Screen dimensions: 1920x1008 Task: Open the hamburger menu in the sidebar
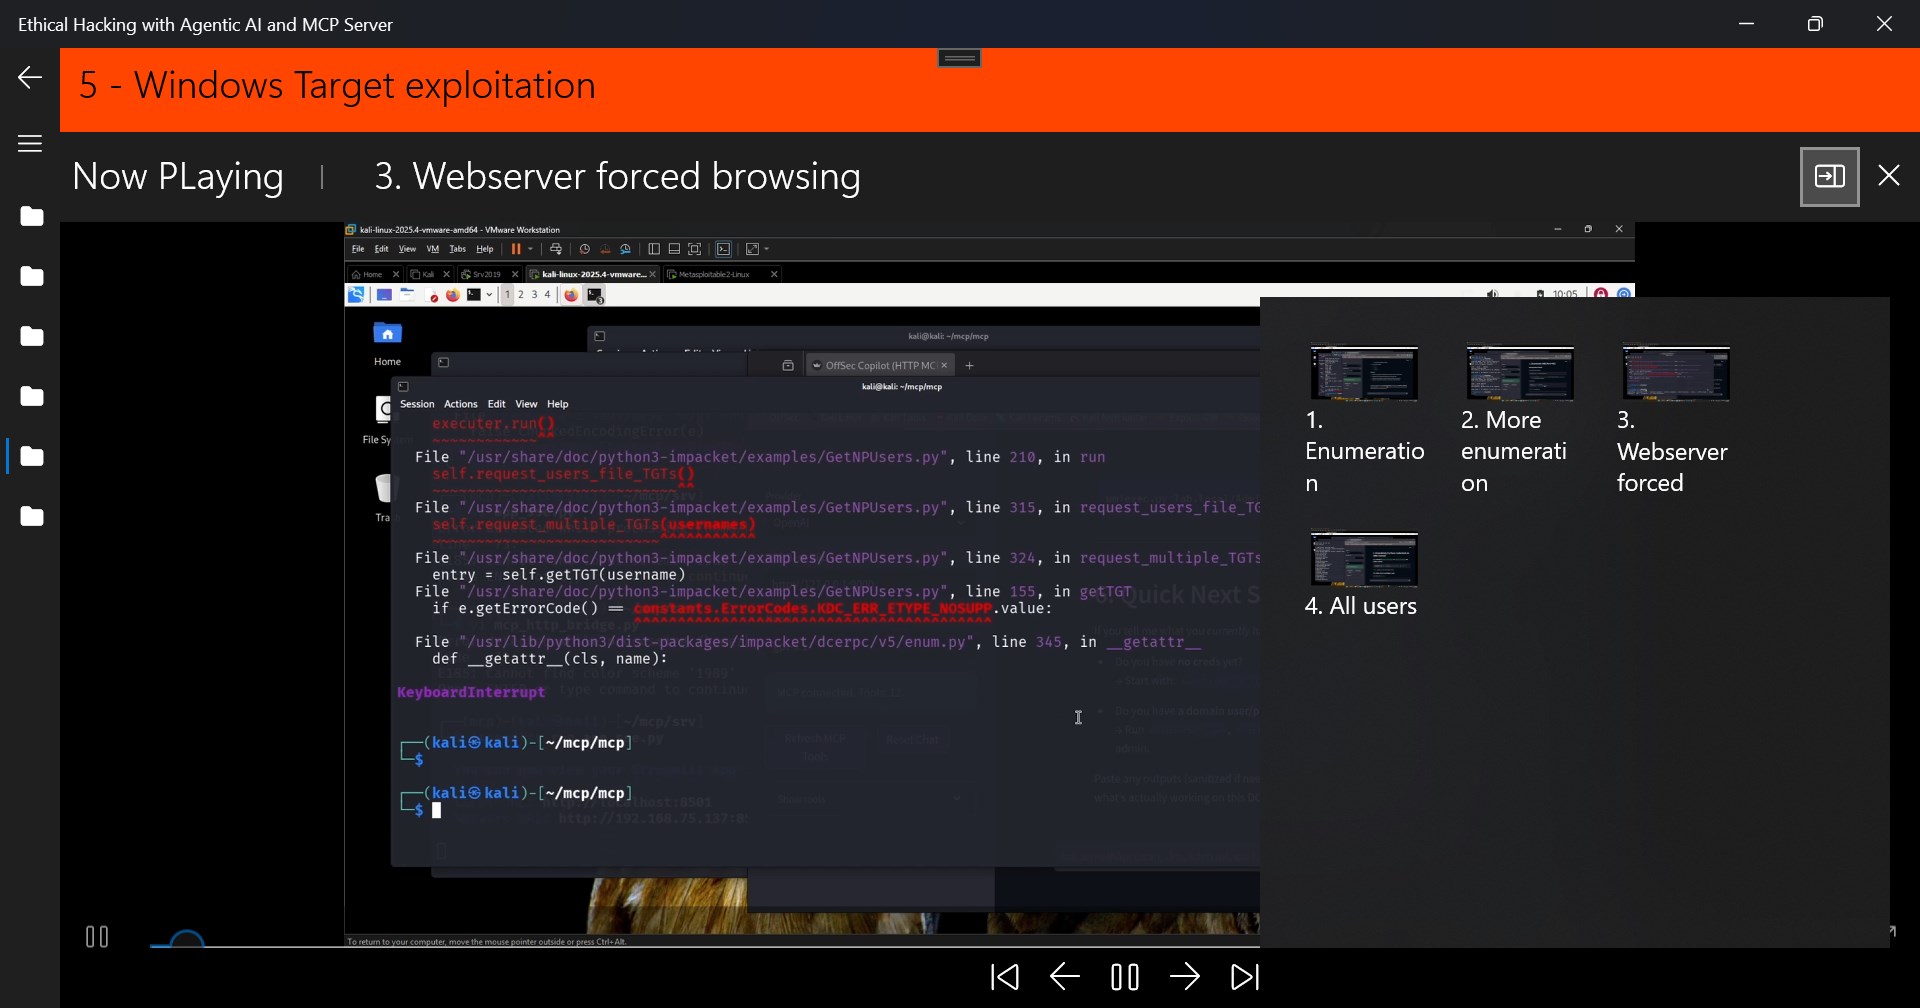(30, 144)
